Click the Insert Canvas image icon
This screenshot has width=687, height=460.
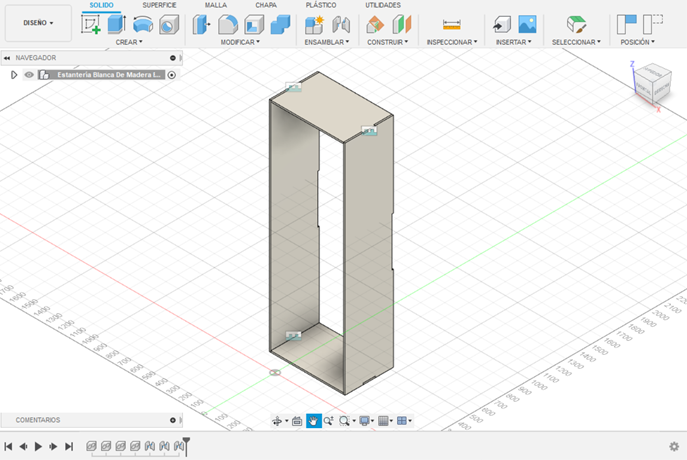point(527,24)
